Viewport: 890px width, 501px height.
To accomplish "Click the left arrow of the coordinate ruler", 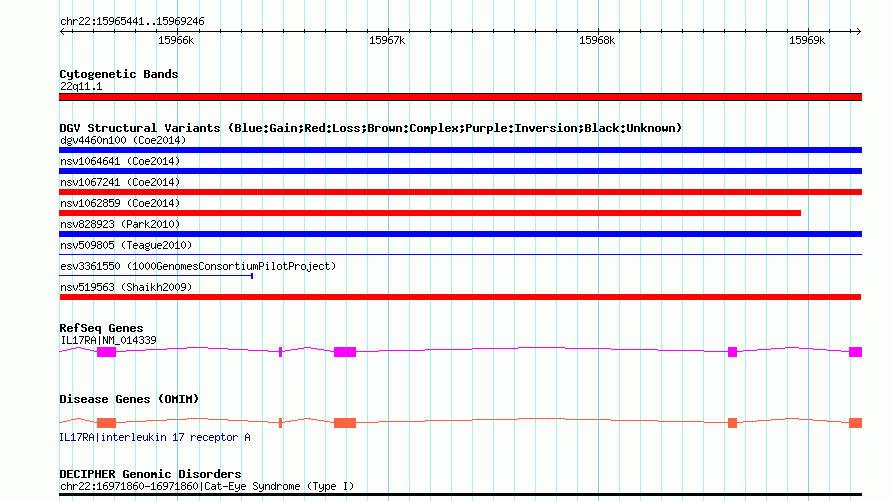I will click(62, 31).
